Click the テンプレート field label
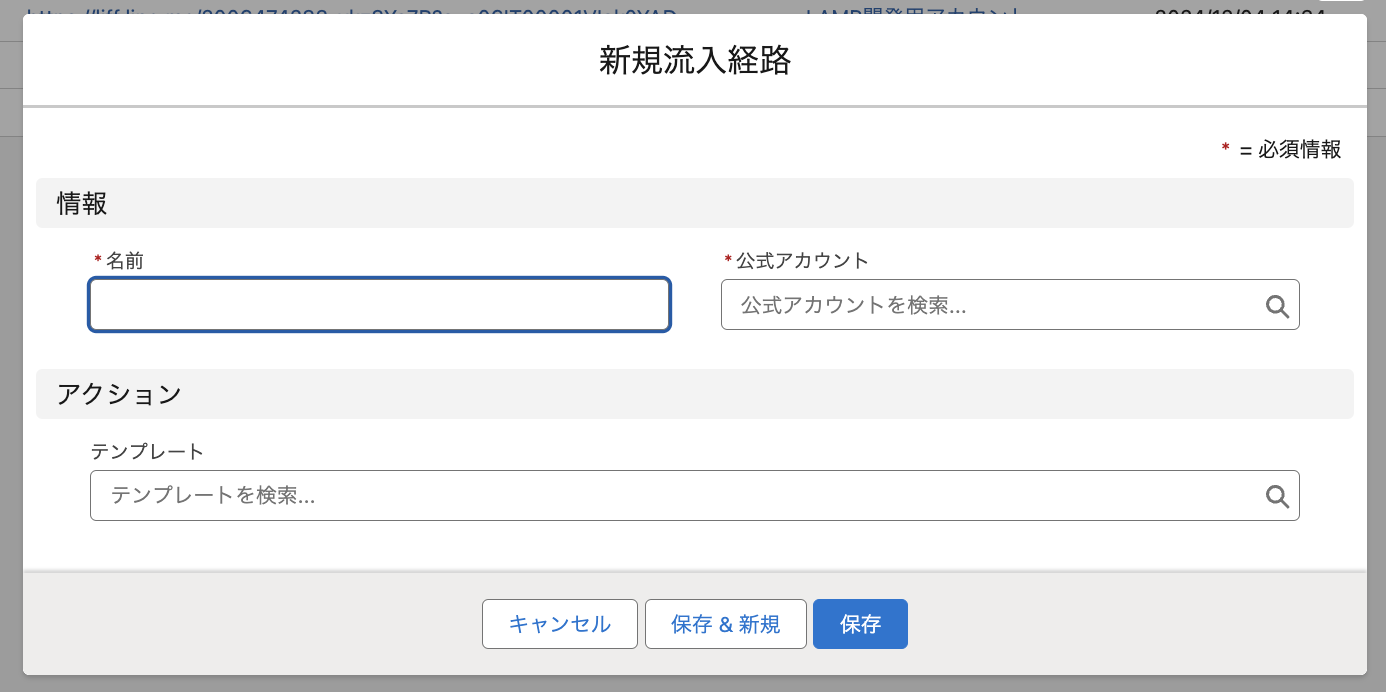1386x692 pixels. coord(147,451)
